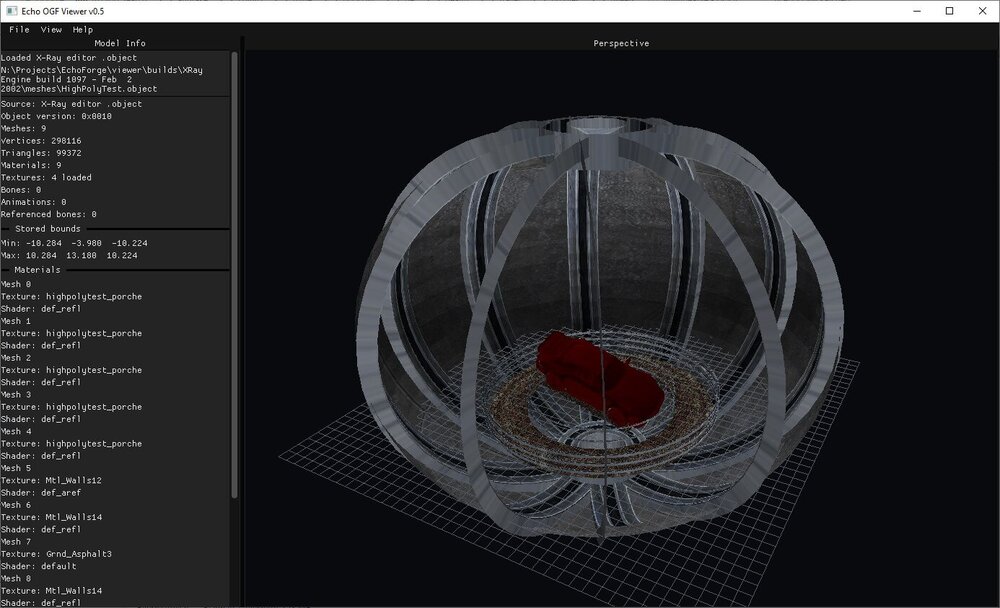Viewport: 1000px width, 608px height.
Task: Click 'Loaded X-Ray editor .object' status line
Action: click(x=69, y=57)
